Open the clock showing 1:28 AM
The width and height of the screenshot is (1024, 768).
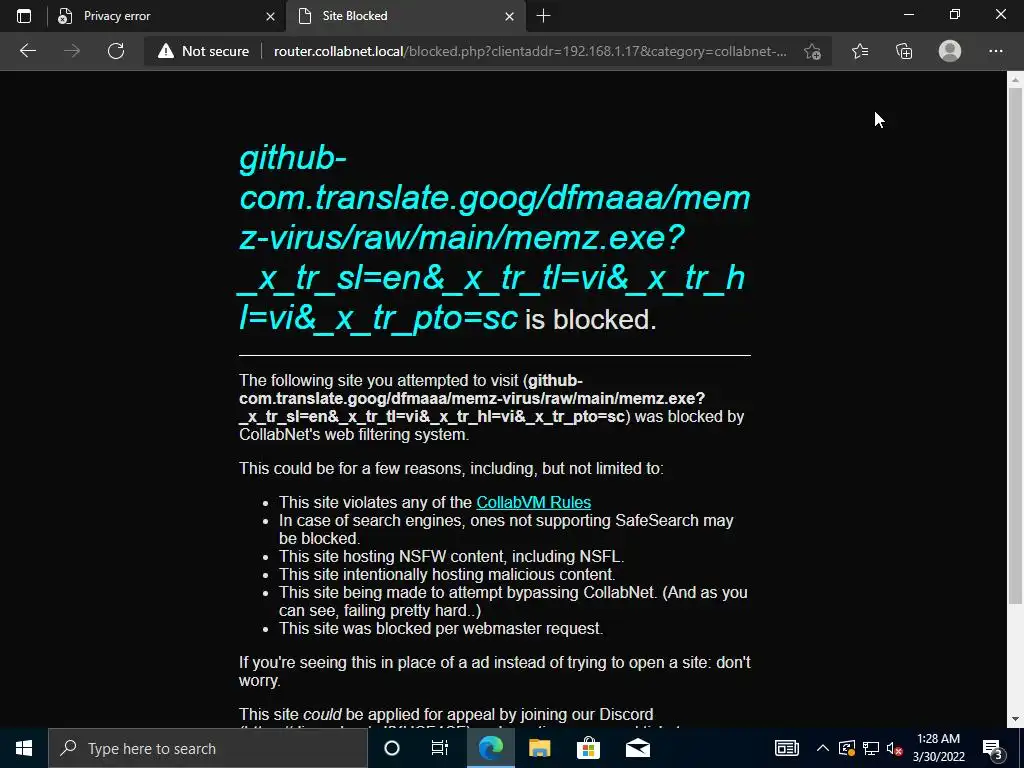tap(938, 748)
